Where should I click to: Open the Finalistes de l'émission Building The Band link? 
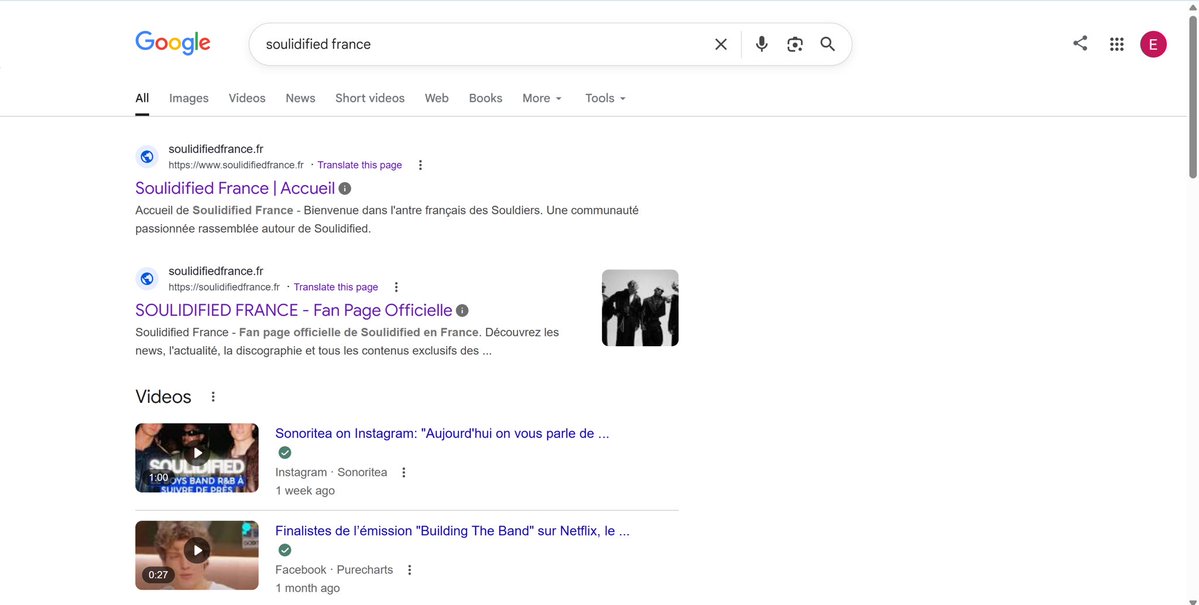(453, 531)
